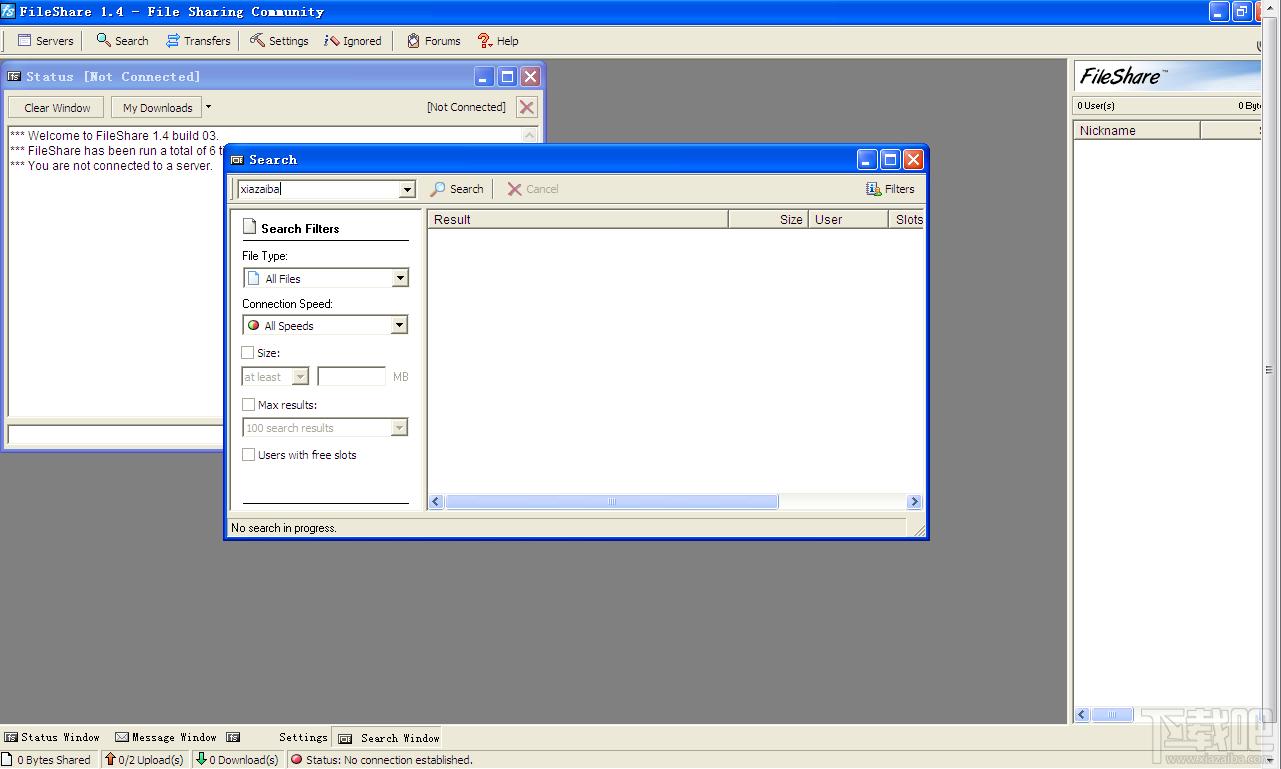Screen dimensions: 1281x769
Task: Click into the xiazaiba search term field
Action: tap(318, 189)
